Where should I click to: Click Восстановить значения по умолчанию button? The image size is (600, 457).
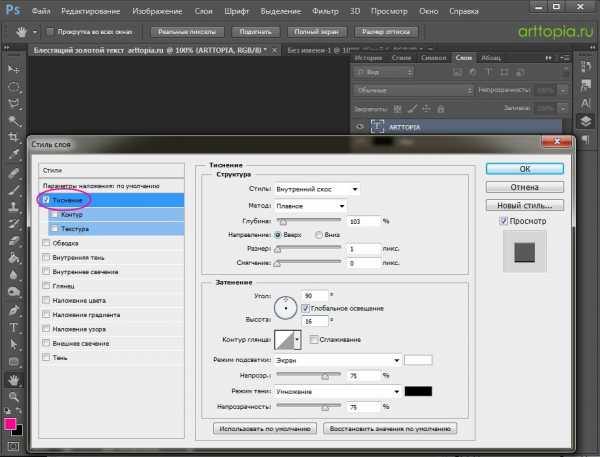point(390,429)
